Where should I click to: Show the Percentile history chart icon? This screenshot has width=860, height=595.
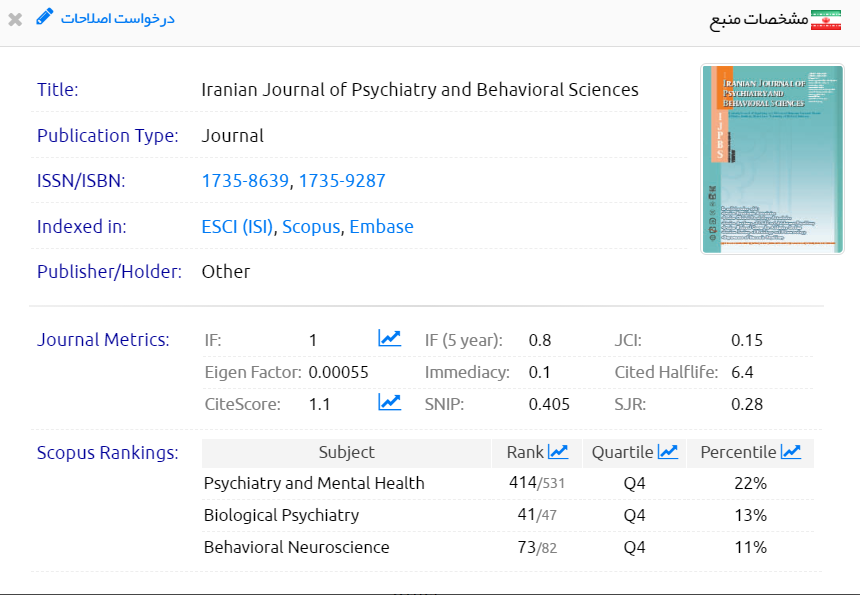tap(791, 452)
